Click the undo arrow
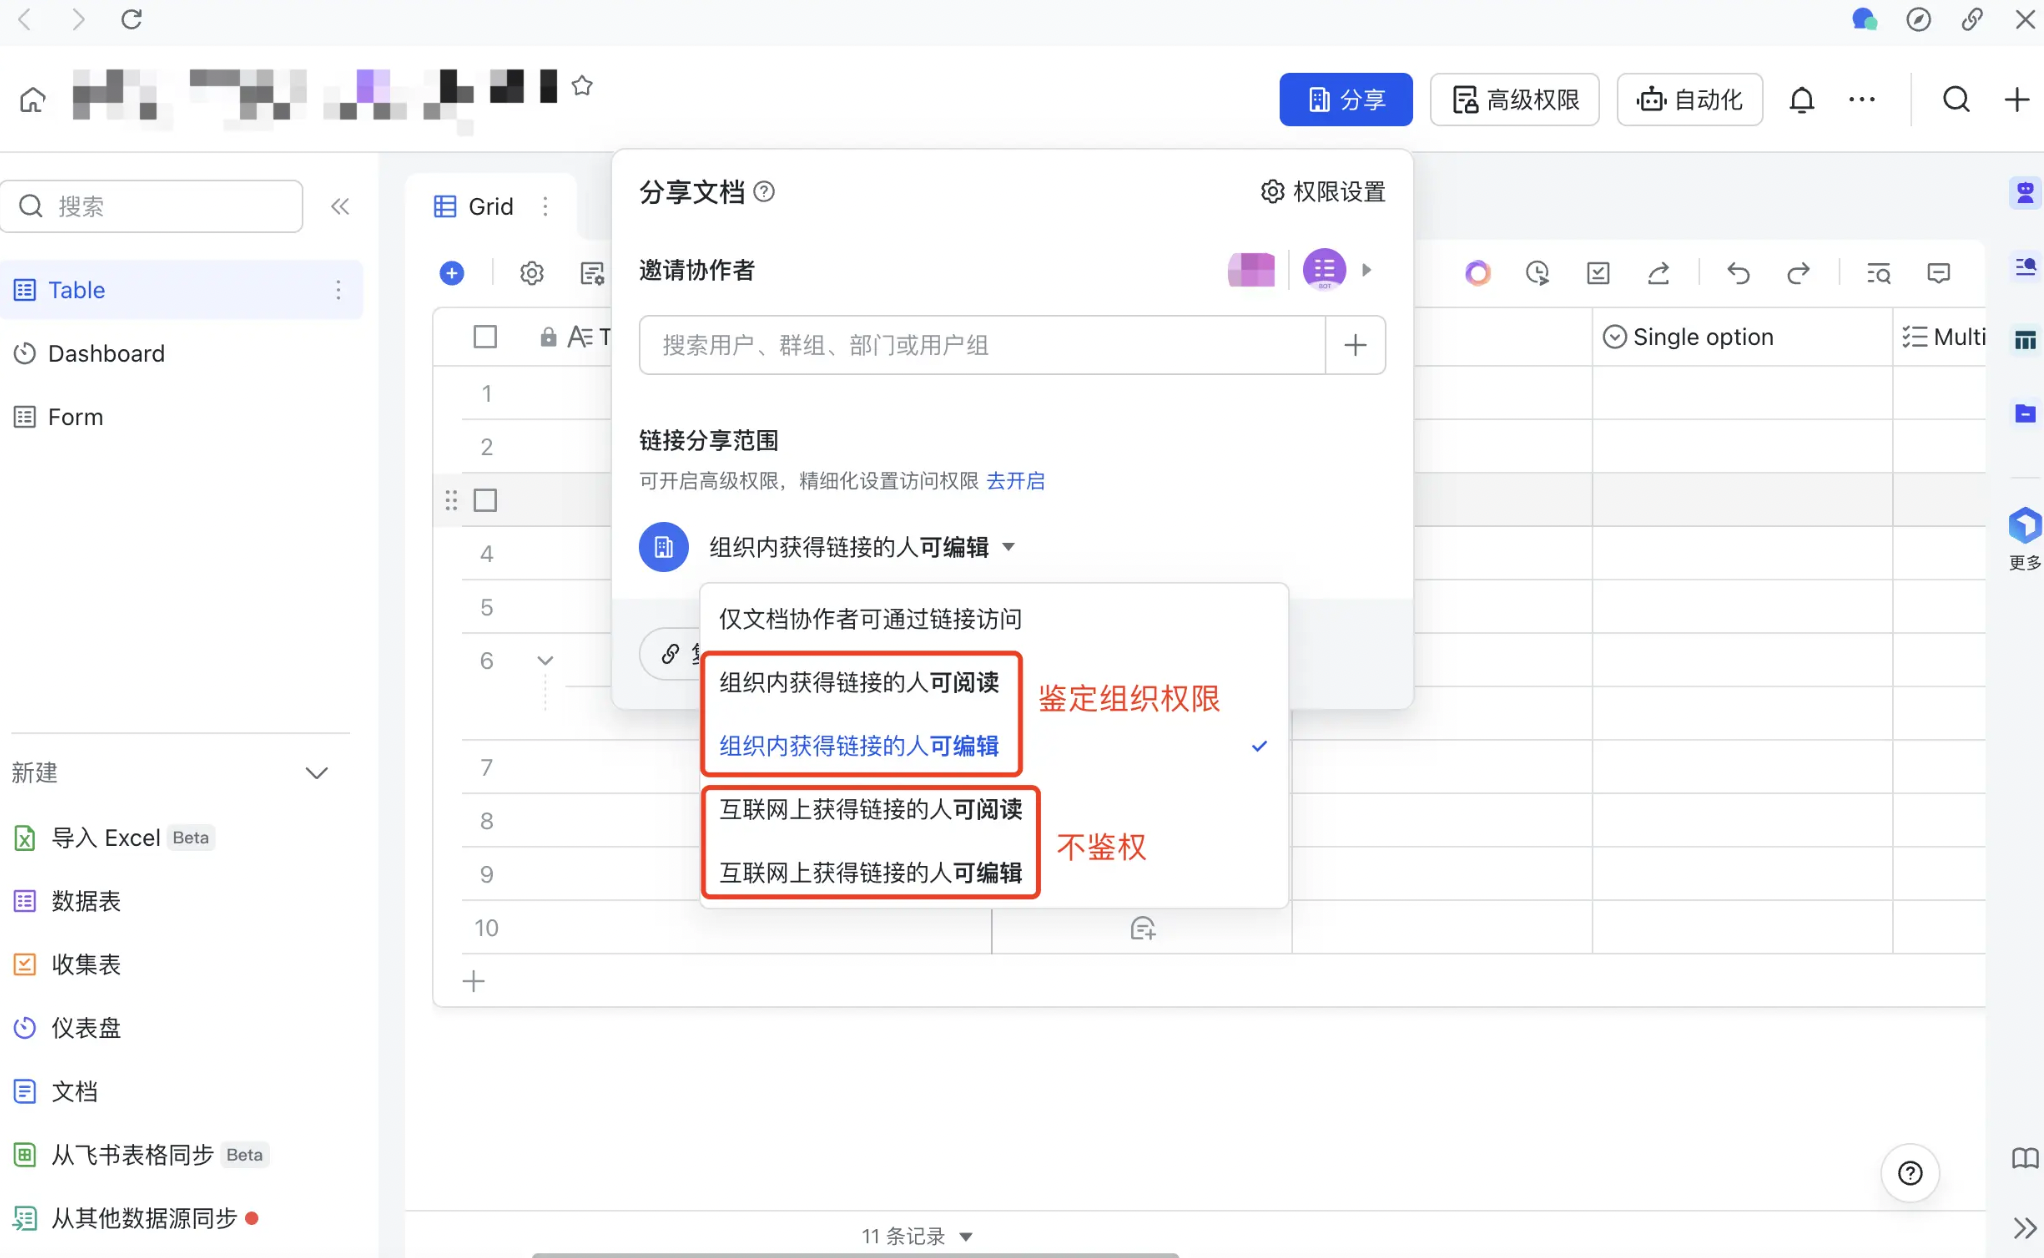The width and height of the screenshot is (2044, 1258). 1738,273
